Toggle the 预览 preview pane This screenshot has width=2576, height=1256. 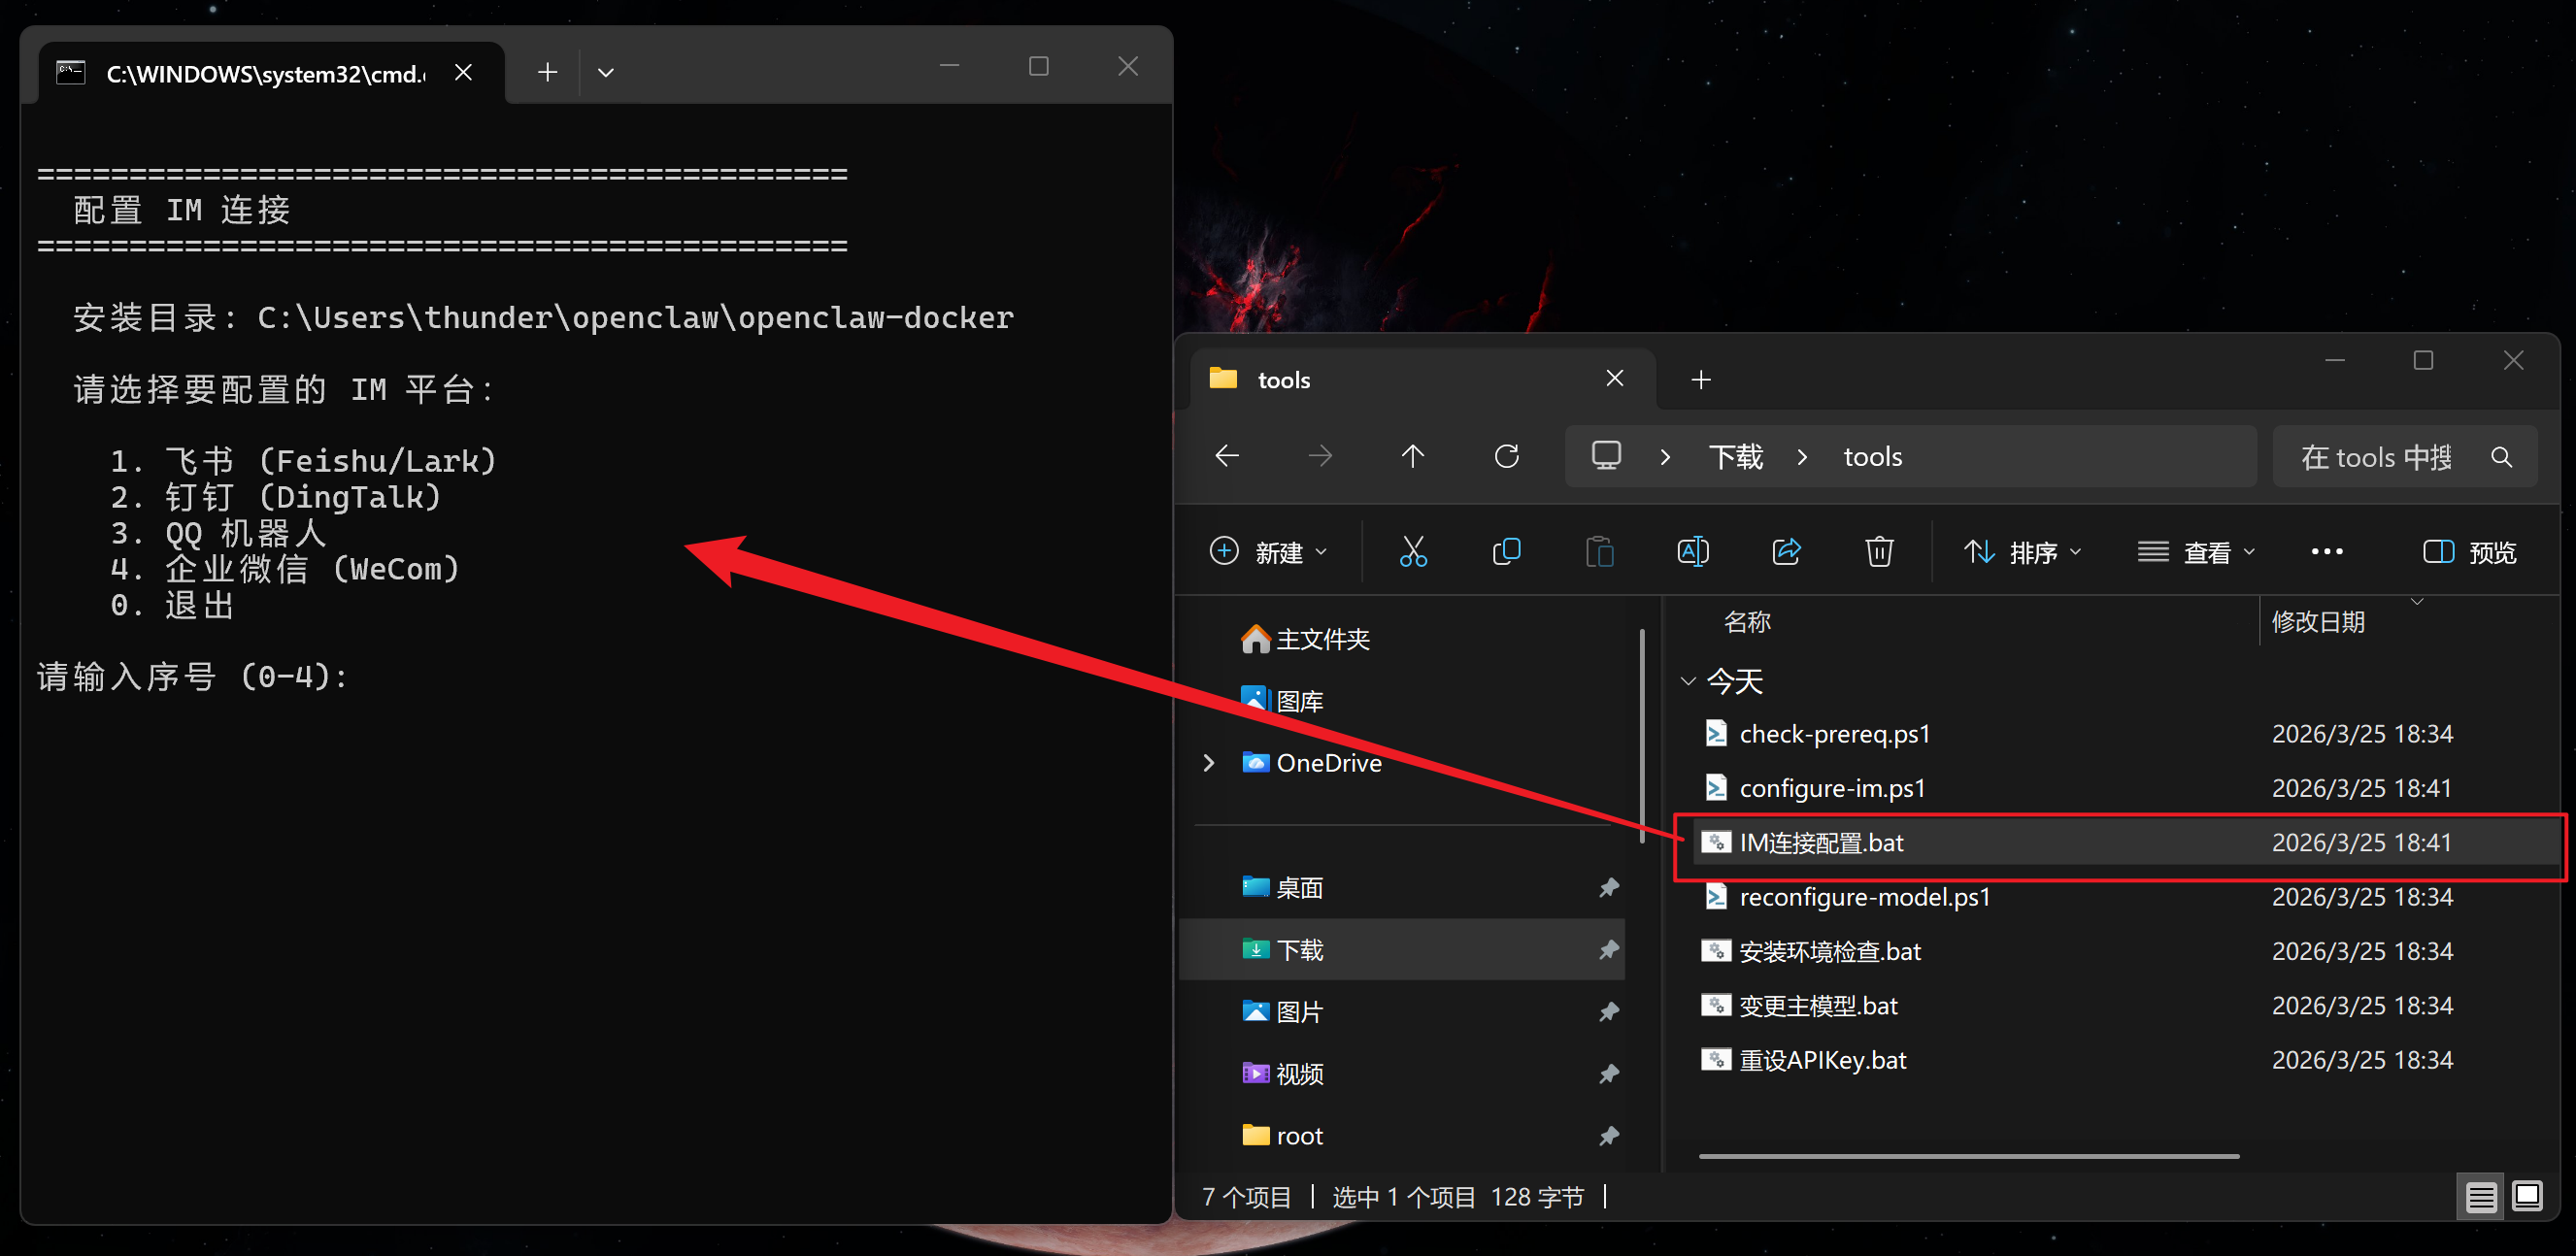[x=2469, y=552]
